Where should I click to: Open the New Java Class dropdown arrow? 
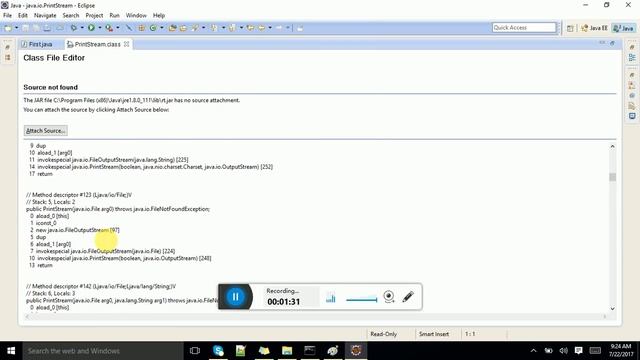[162, 28]
